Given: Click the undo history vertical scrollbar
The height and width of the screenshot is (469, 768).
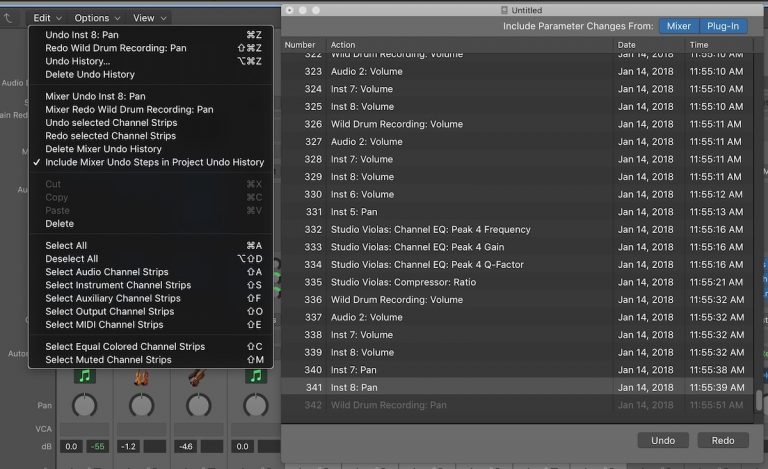Looking at the screenshot, I should point(759,400).
